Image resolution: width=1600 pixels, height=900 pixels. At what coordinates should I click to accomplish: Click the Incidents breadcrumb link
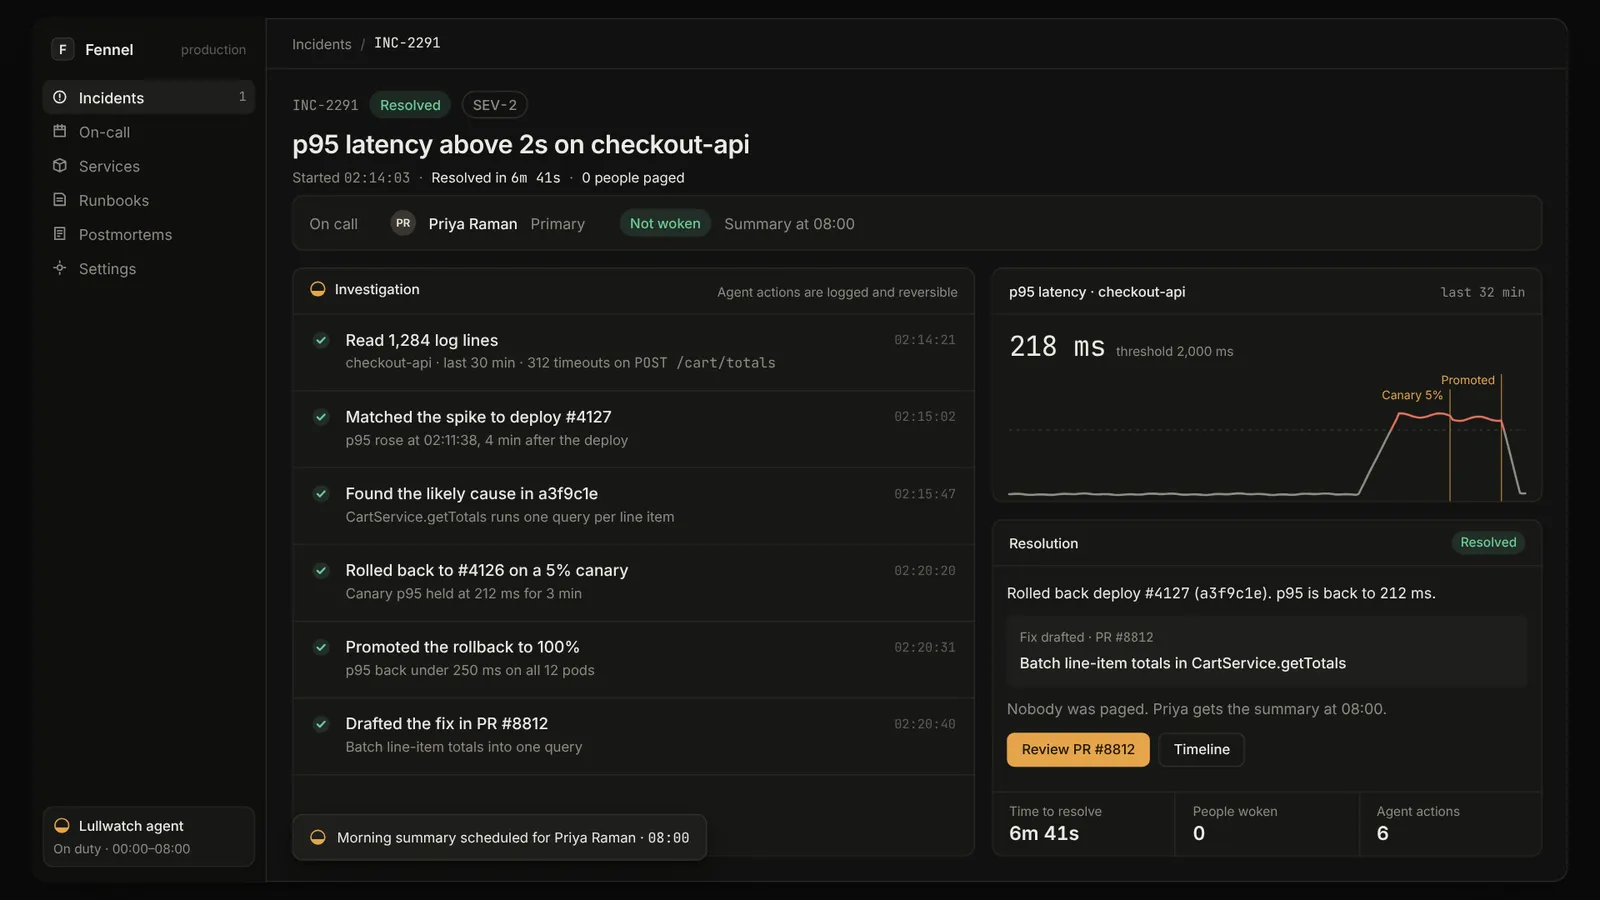322,44
